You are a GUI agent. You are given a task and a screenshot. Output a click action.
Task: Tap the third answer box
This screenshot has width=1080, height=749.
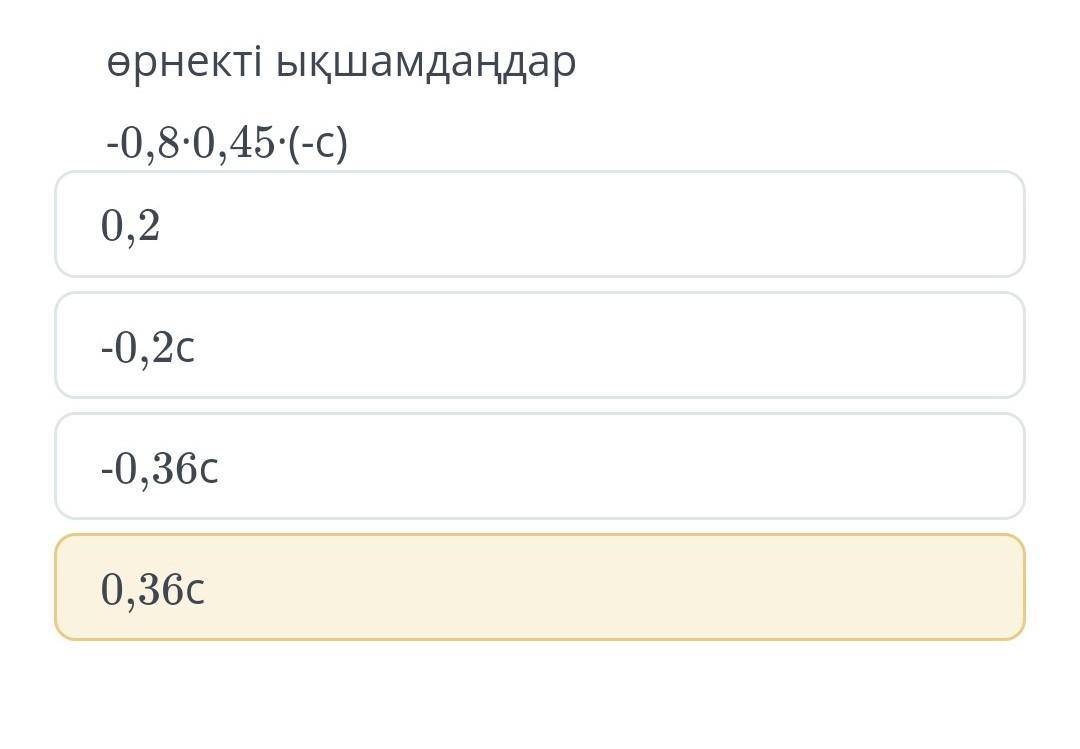click(540, 467)
